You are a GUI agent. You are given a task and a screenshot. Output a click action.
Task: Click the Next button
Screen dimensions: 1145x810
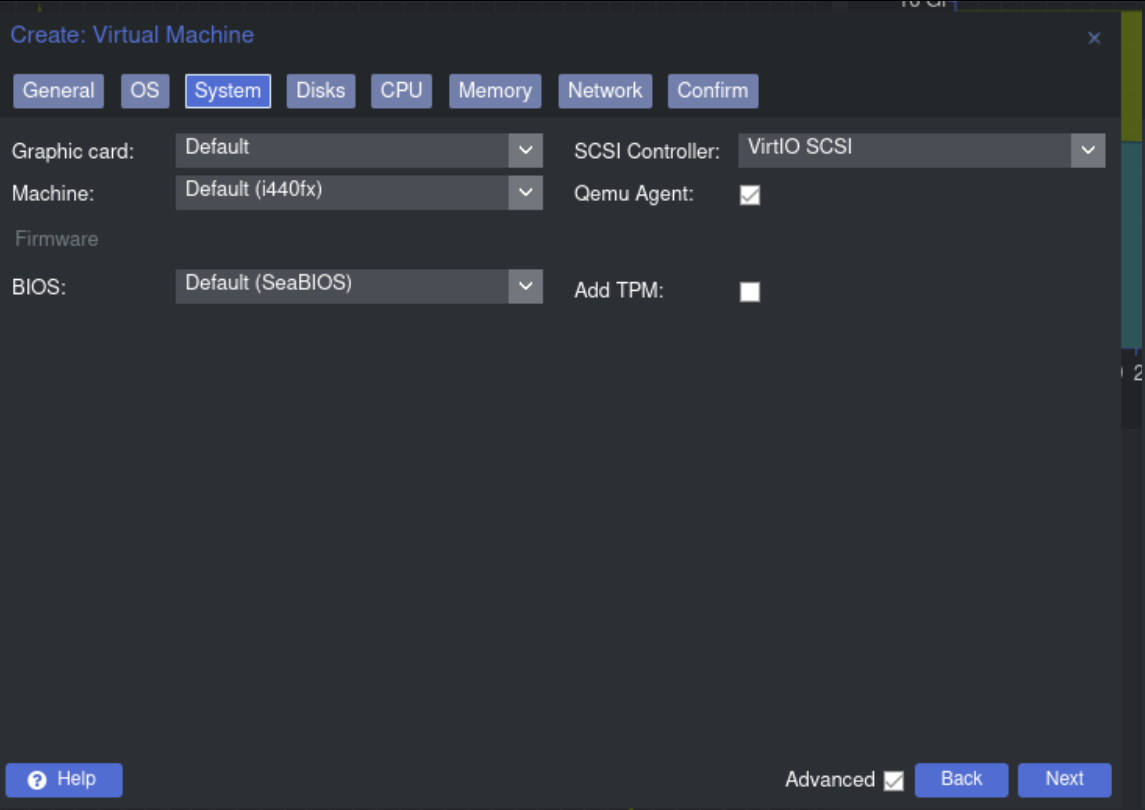pos(1064,780)
